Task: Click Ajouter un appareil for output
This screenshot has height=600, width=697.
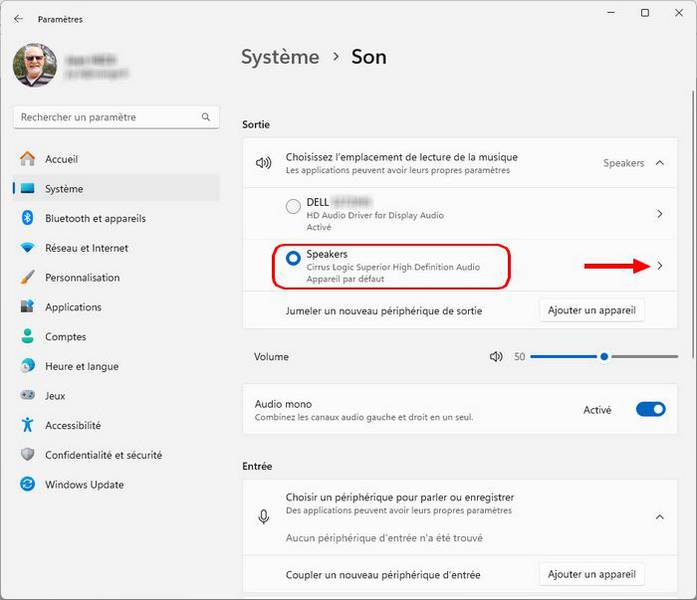Action: click(592, 310)
